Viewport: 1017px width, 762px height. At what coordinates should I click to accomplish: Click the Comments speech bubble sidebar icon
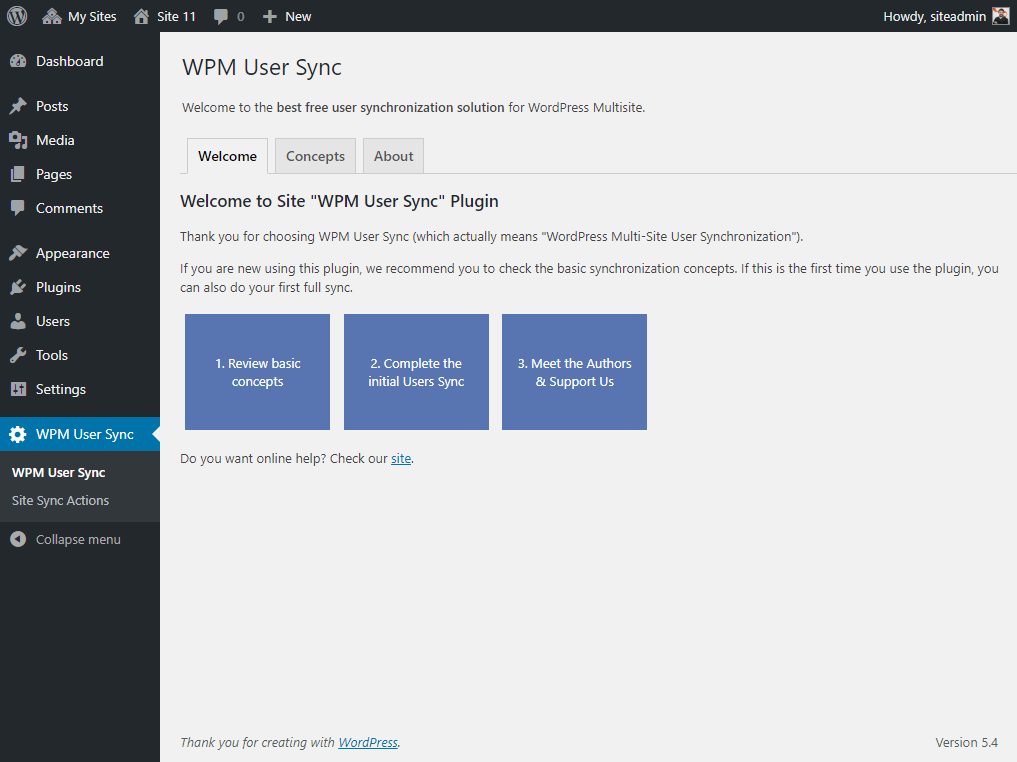[18, 208]
